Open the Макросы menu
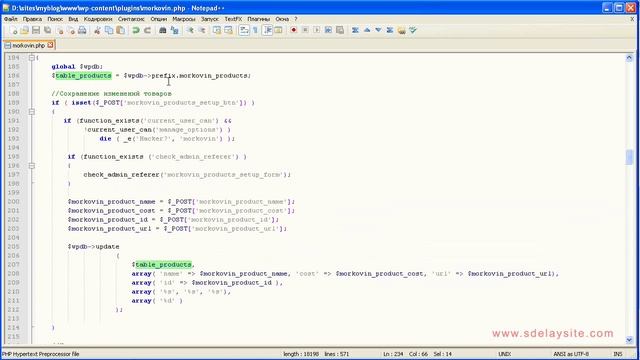Image resolution: width=640 pixels, height=360 pixels. (184, 19)
